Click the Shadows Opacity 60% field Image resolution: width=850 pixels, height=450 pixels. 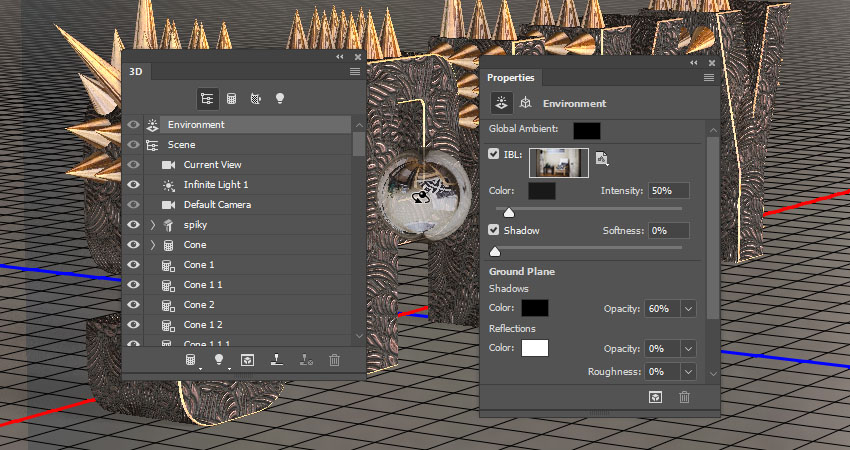[662, 308]
